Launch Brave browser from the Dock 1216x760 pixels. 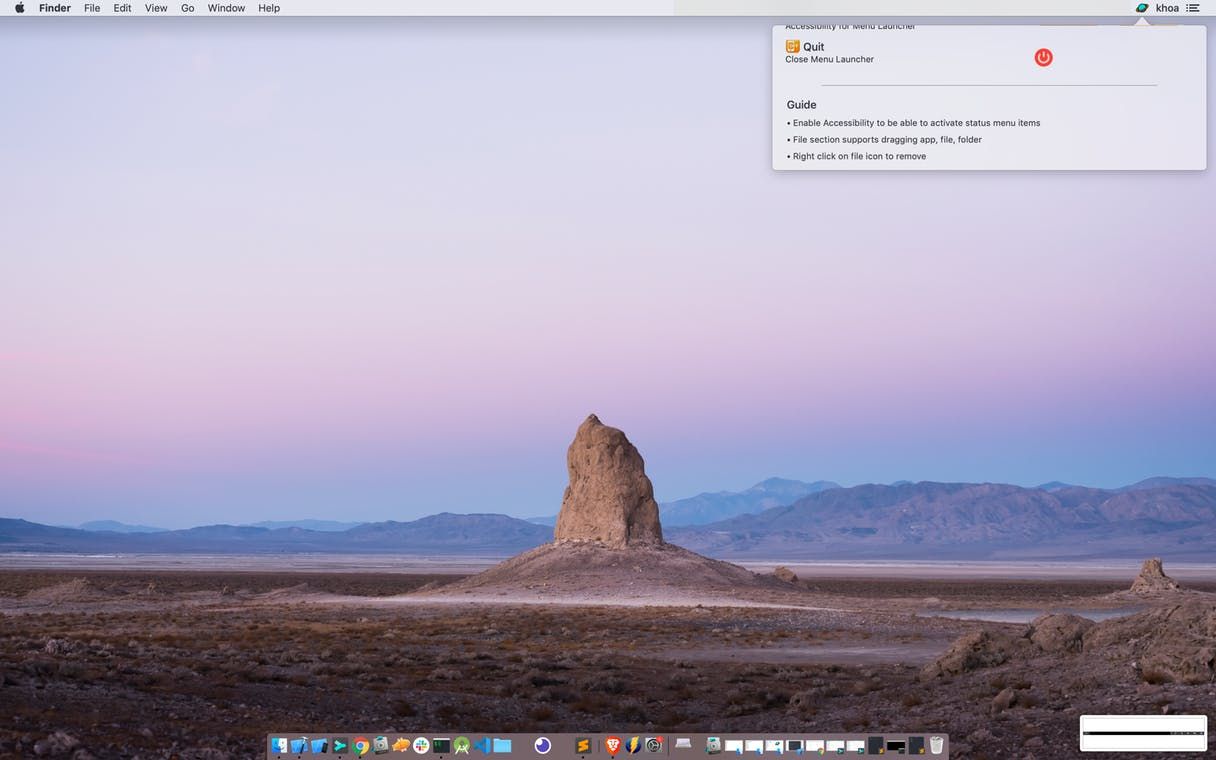[x=611, y=745]
